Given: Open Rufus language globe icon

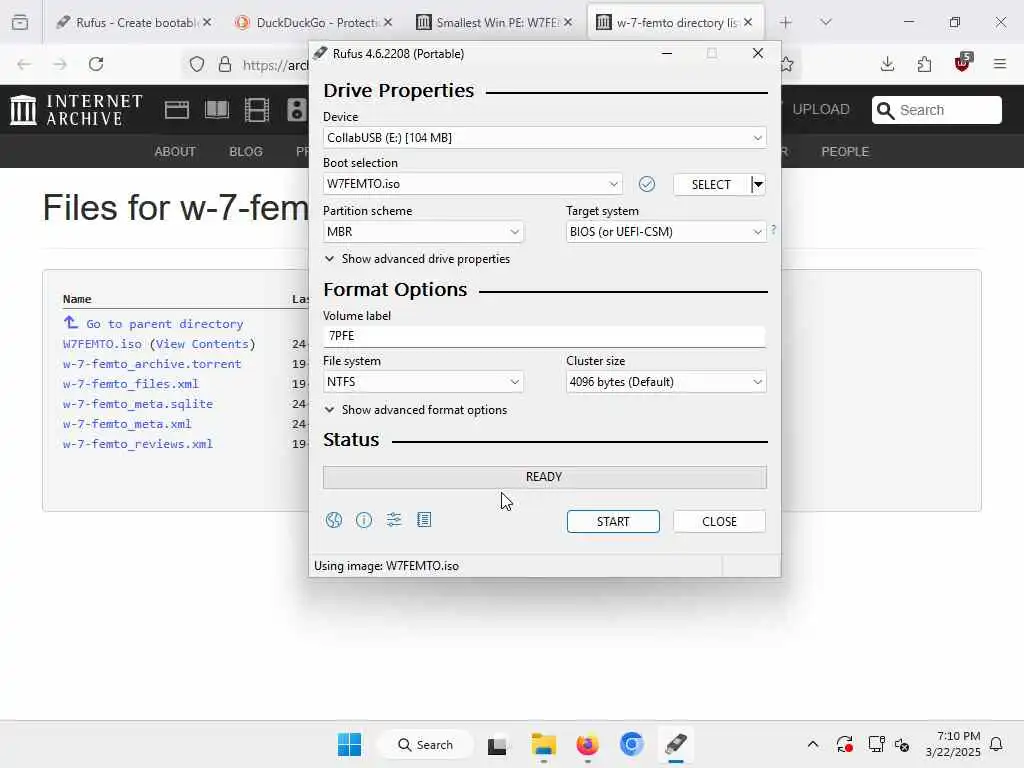Looking at the screenshot, I should pos(334,520).
